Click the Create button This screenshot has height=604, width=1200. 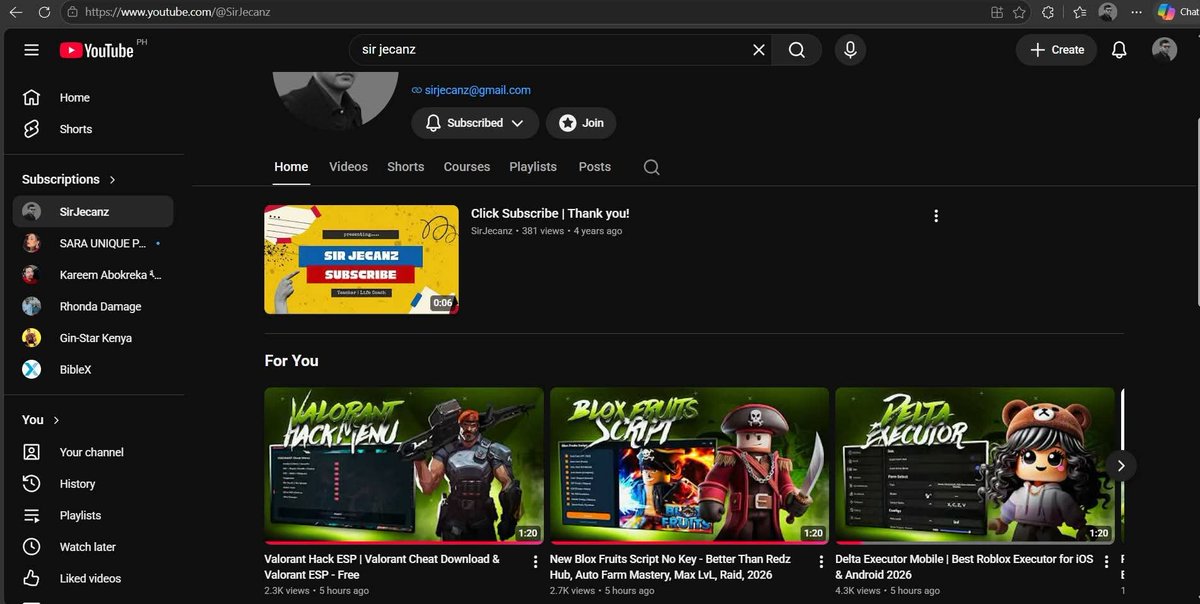click(1057, 50)
